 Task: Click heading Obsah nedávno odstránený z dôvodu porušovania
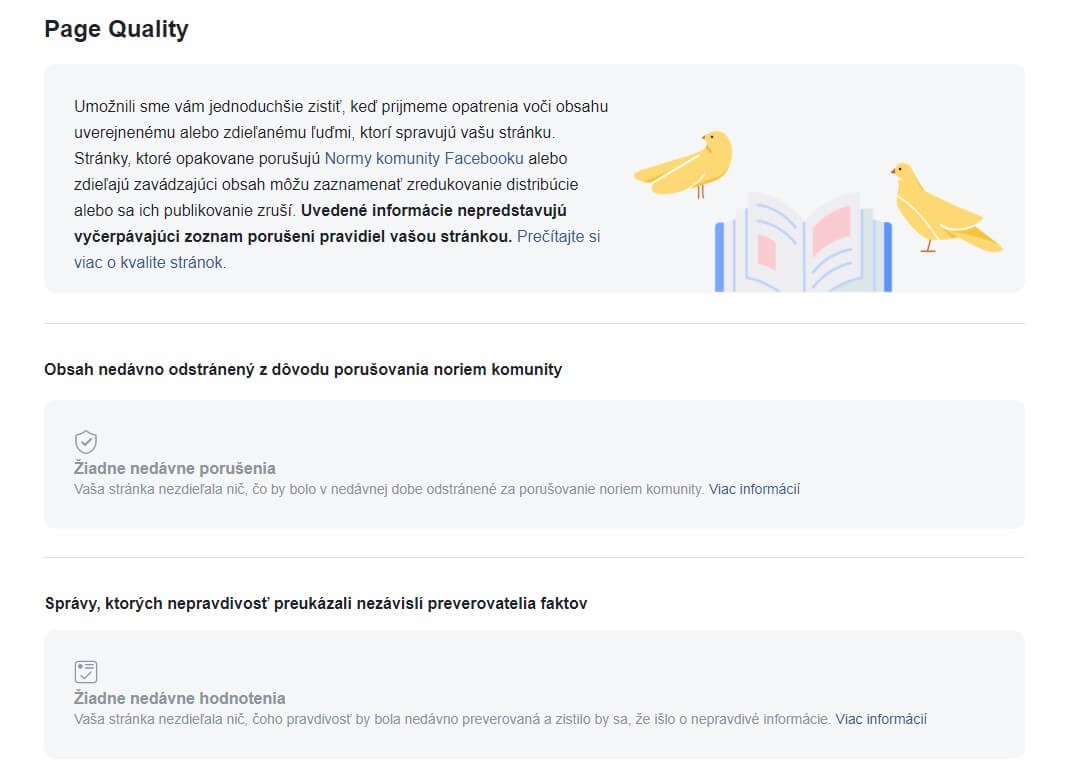(x=303, y=369)
